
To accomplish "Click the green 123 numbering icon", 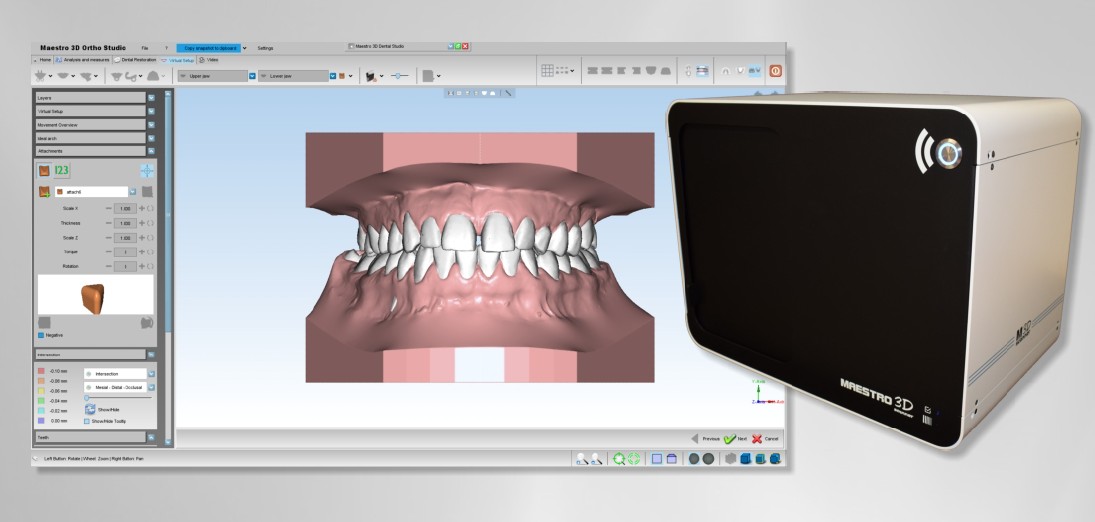I will pos(62,171).
